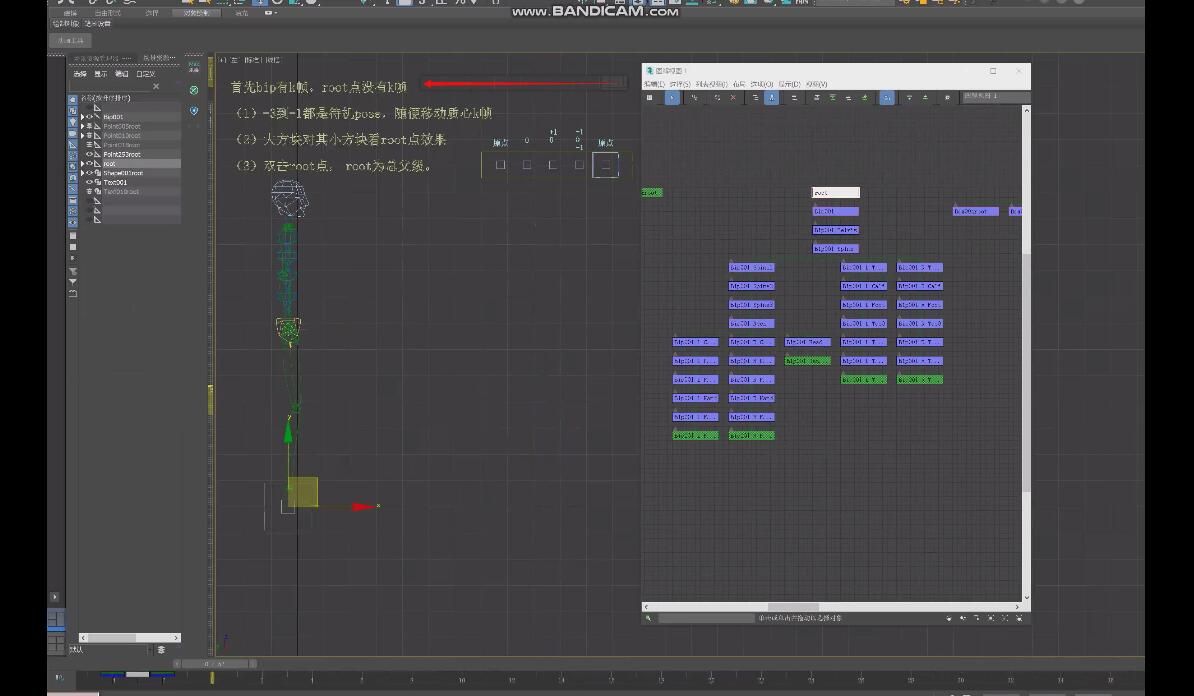The image size is (1194, 696).
Task: Hide Text001 using its eye icon
Action: pos(89,183)
